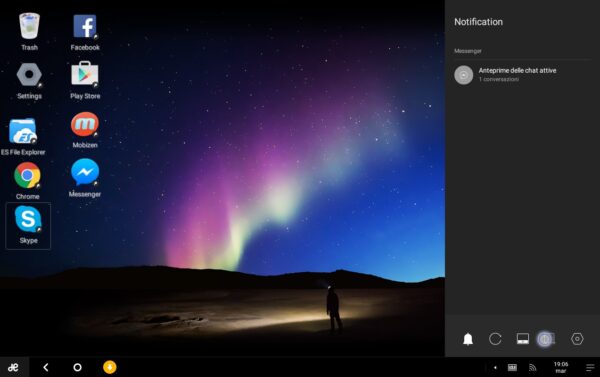
Task: Click the 'Messenger' notification group header
Action: 468,51
